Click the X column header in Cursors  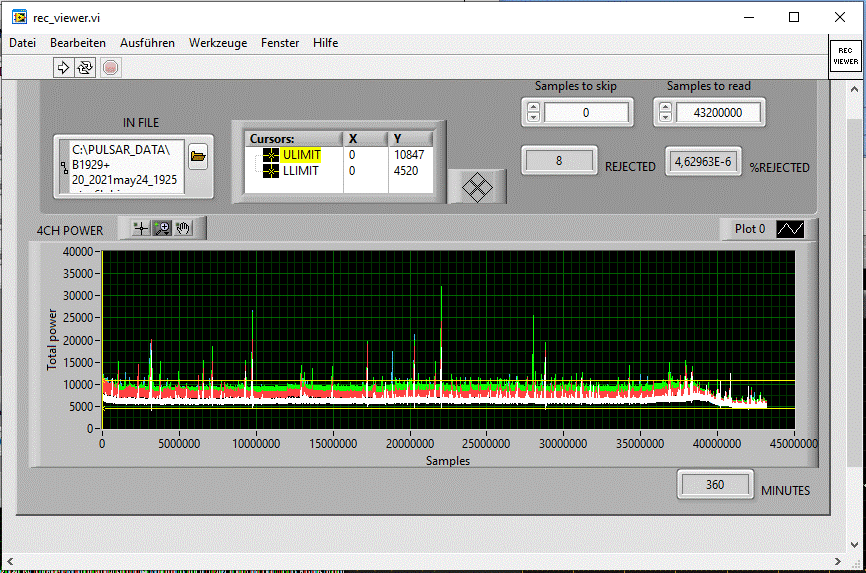(x=365, y=139)
